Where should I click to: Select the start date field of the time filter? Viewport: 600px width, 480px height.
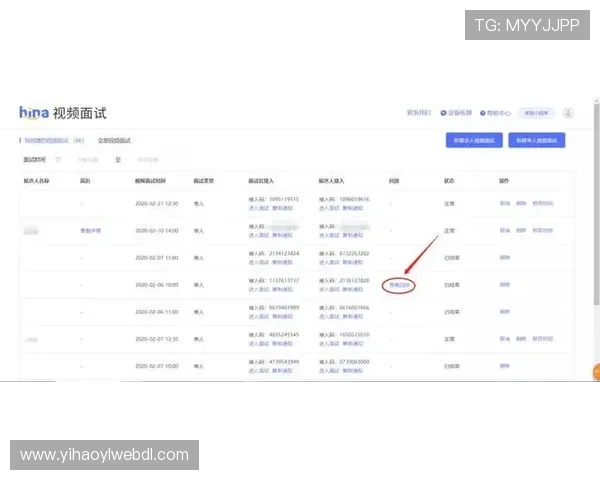(x=88, y=160)
